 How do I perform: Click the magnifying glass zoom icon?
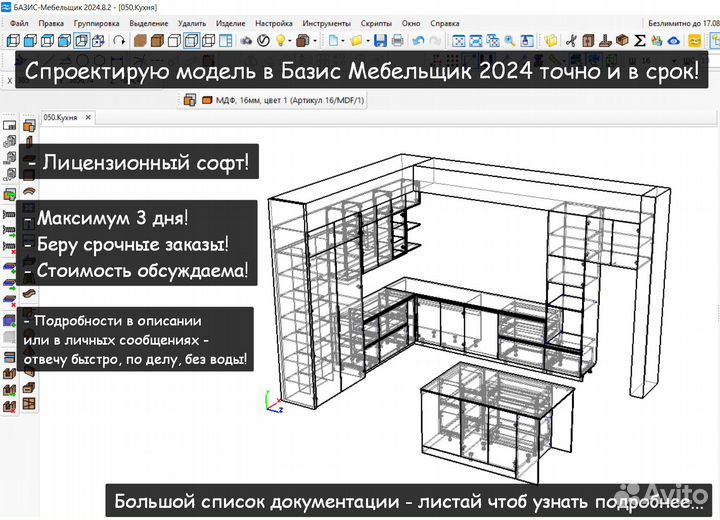tap(510, 41)
